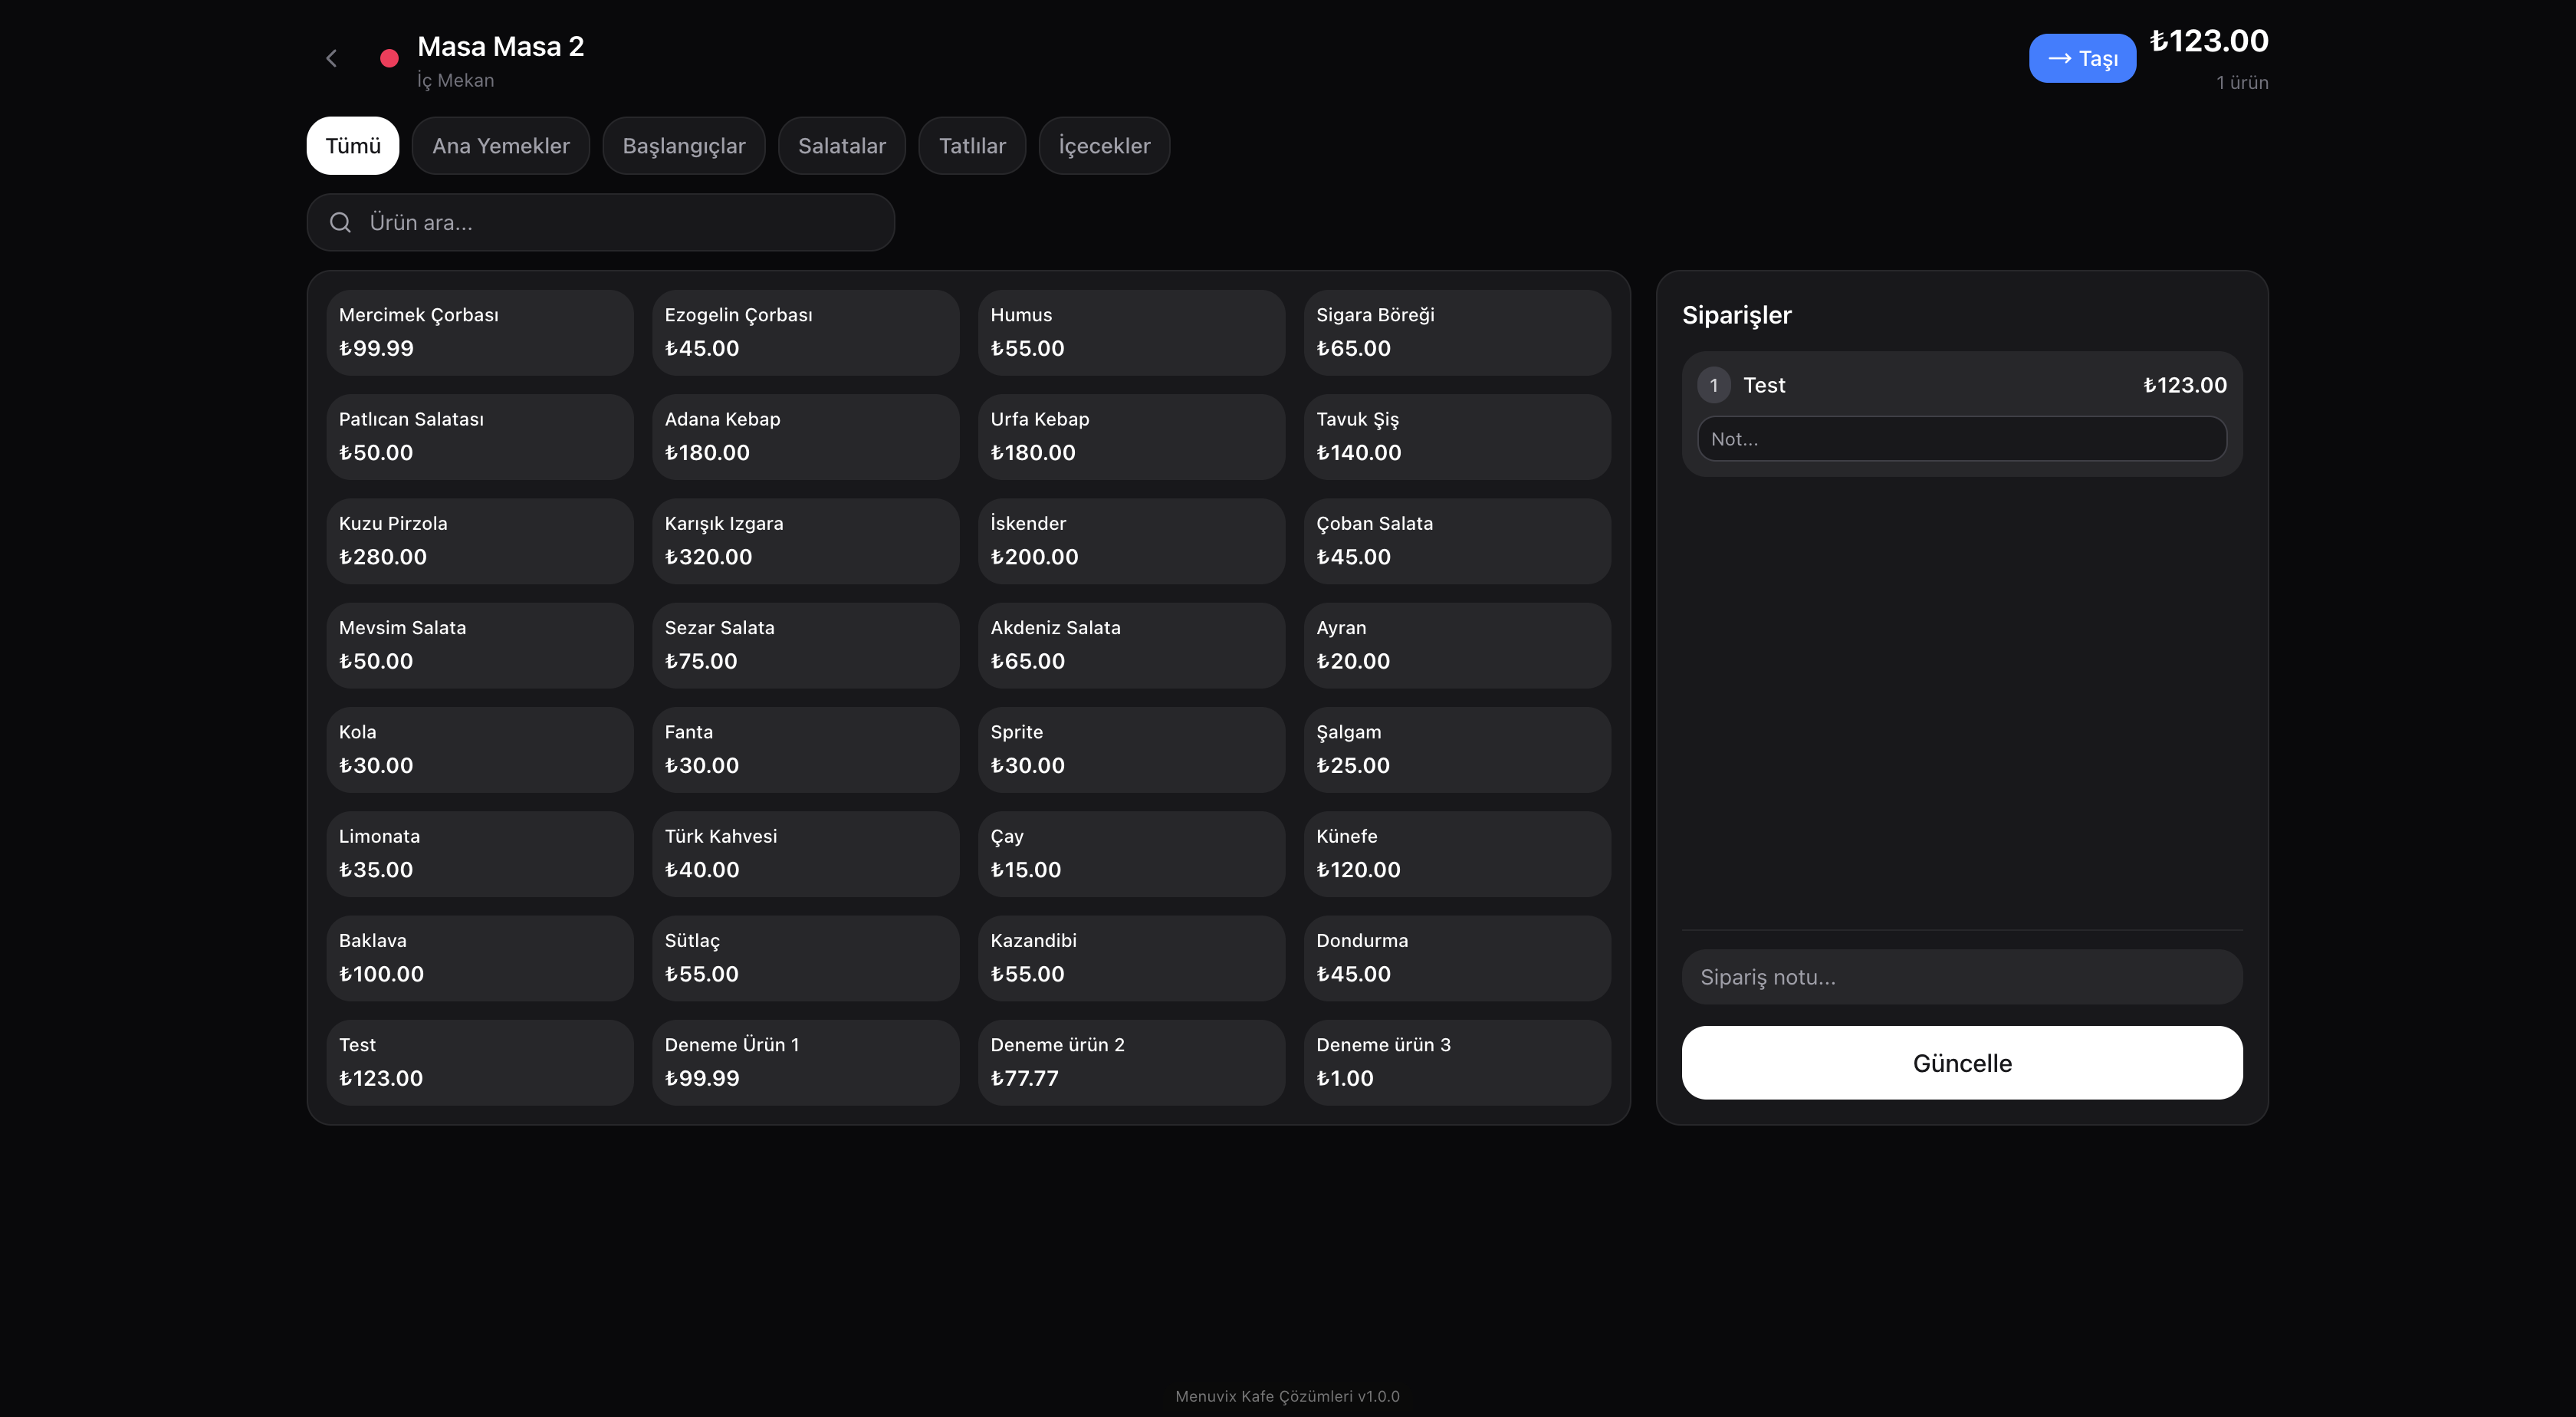Click the search magnifier icon
This screenshot has height=1417, width=2576.
point(340,222)
